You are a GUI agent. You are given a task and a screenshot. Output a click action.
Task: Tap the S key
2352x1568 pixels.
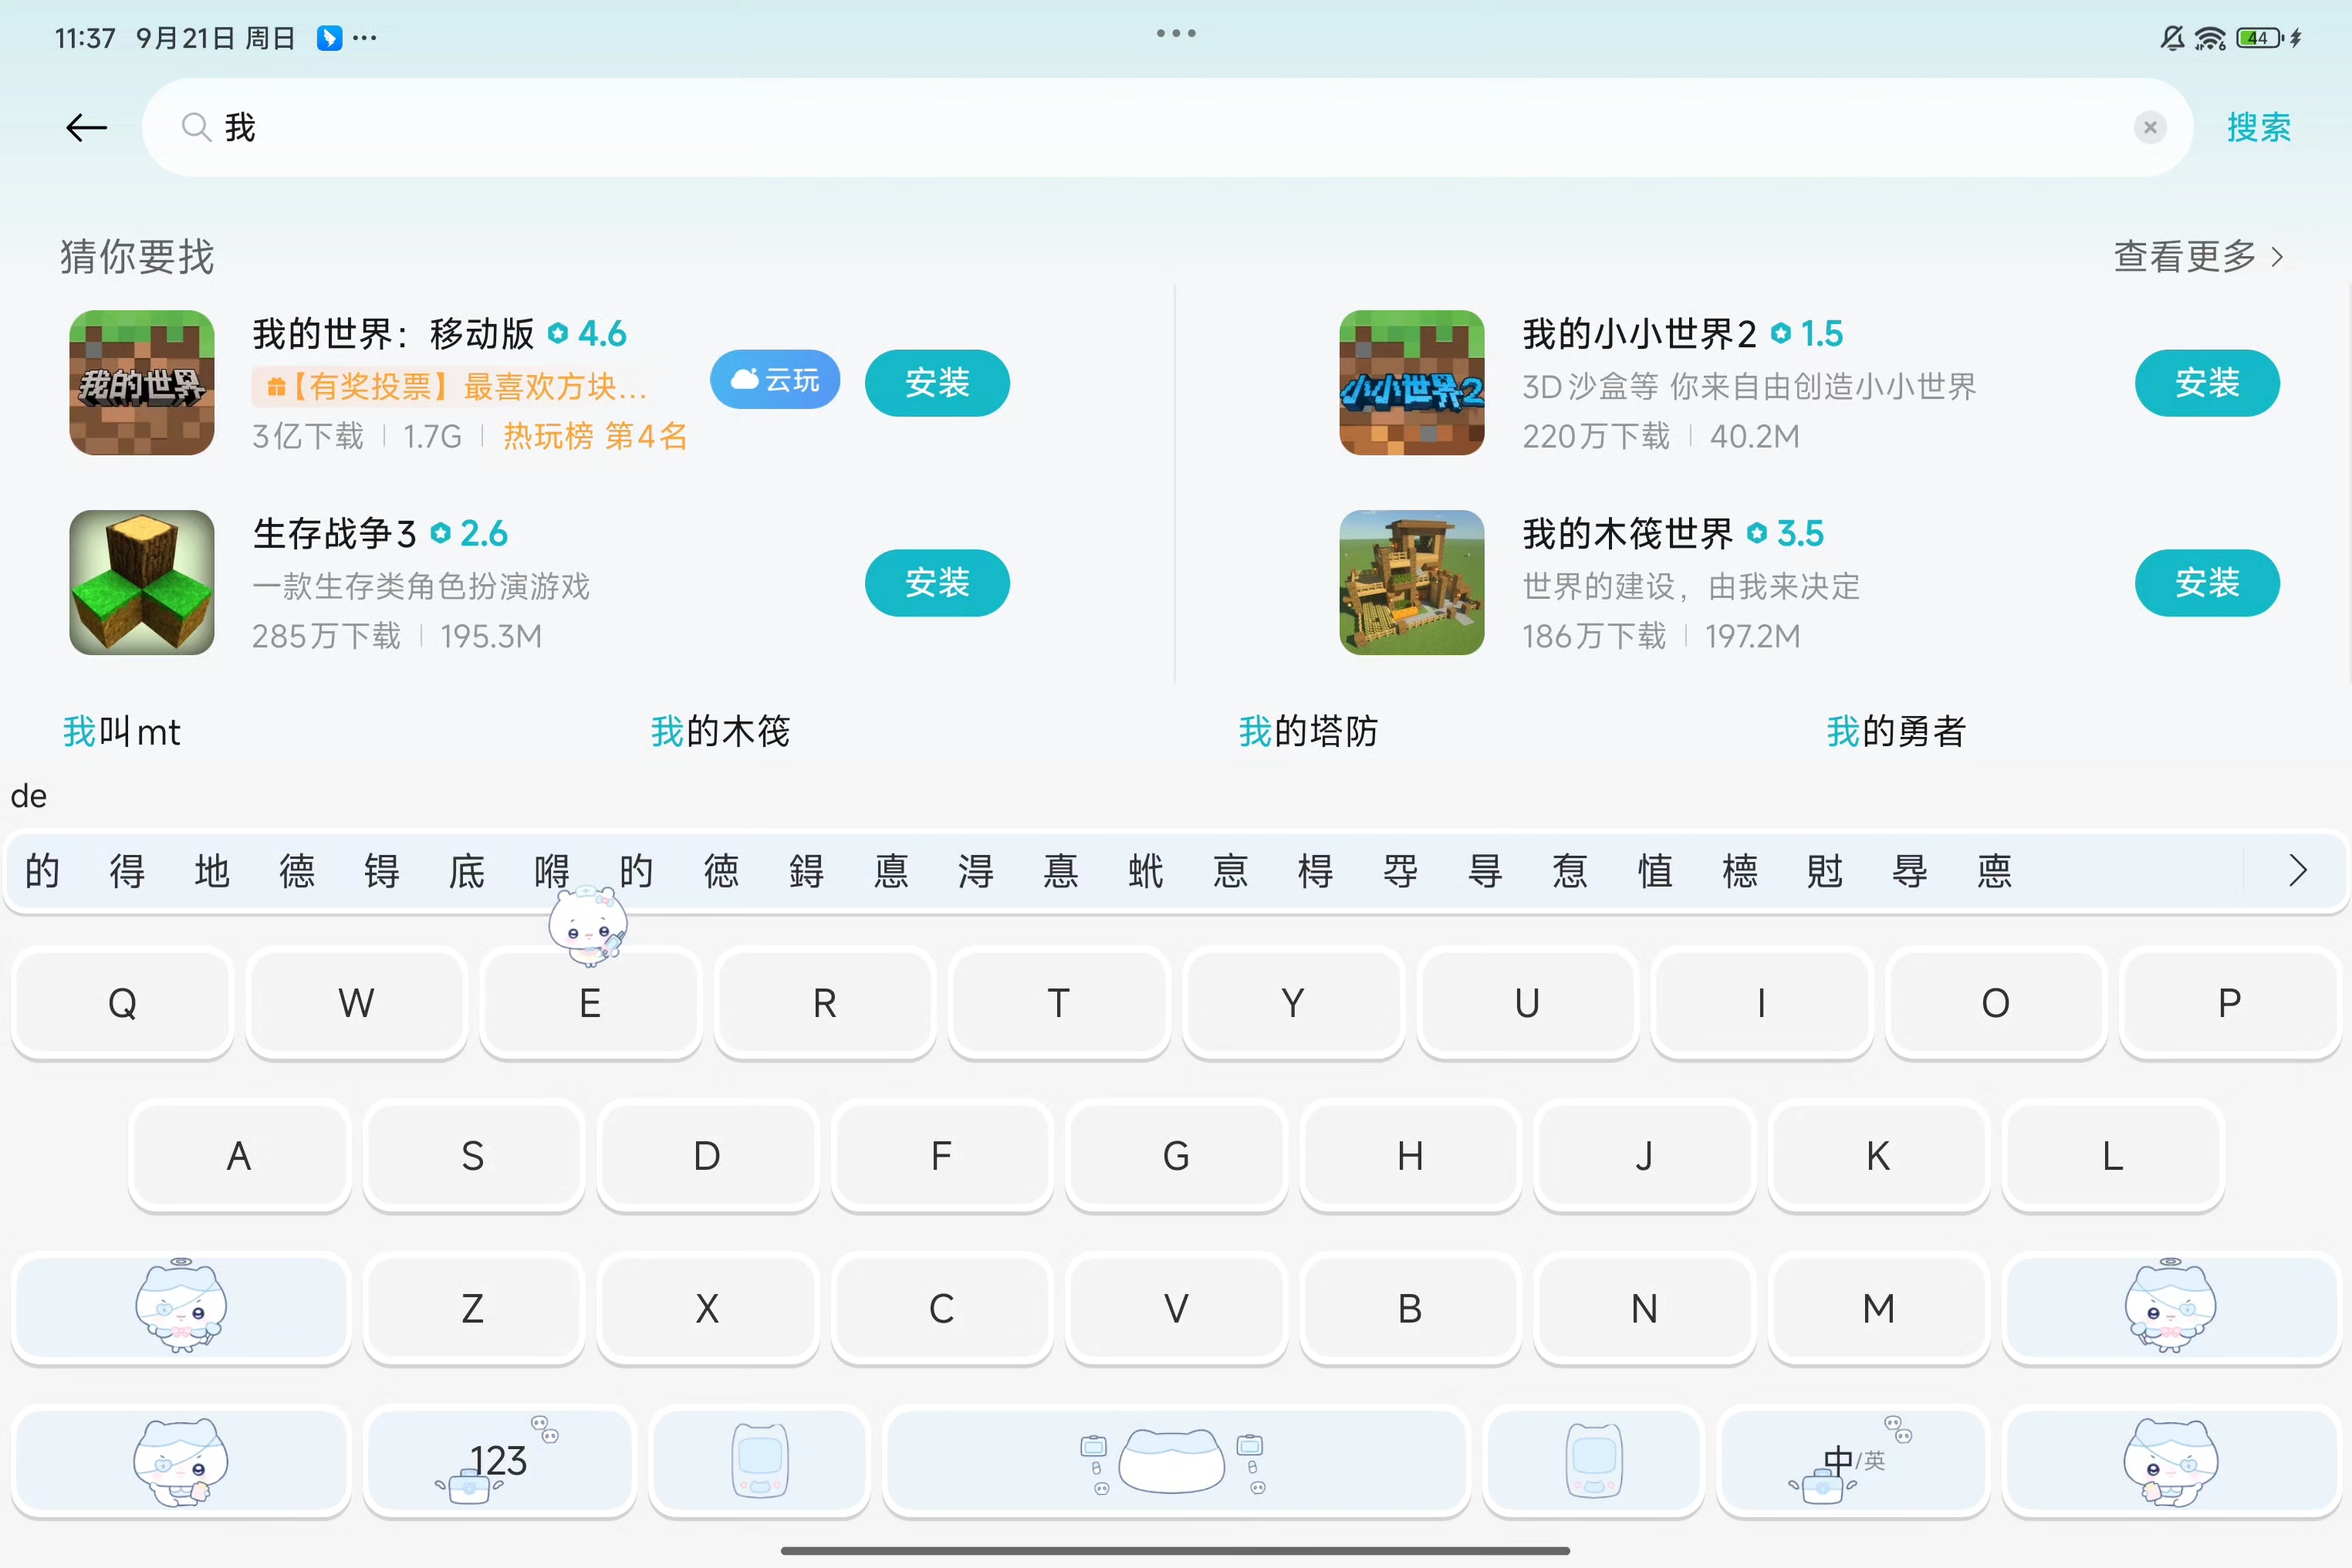[473, 1156]
